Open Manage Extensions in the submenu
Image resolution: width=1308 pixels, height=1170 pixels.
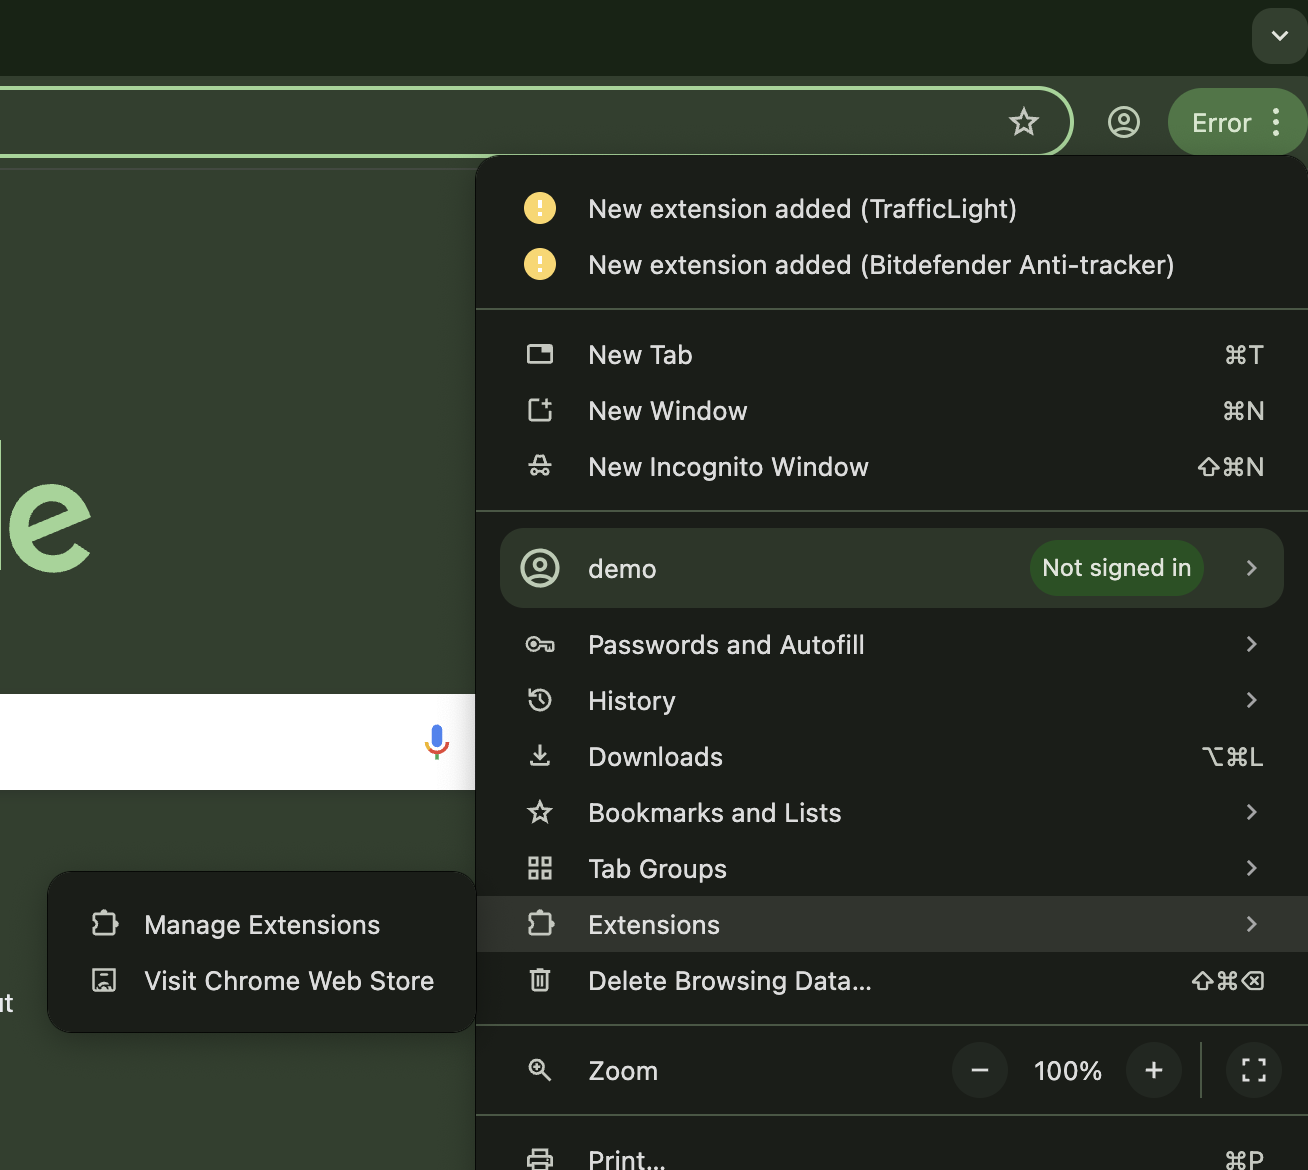point(262,925)
